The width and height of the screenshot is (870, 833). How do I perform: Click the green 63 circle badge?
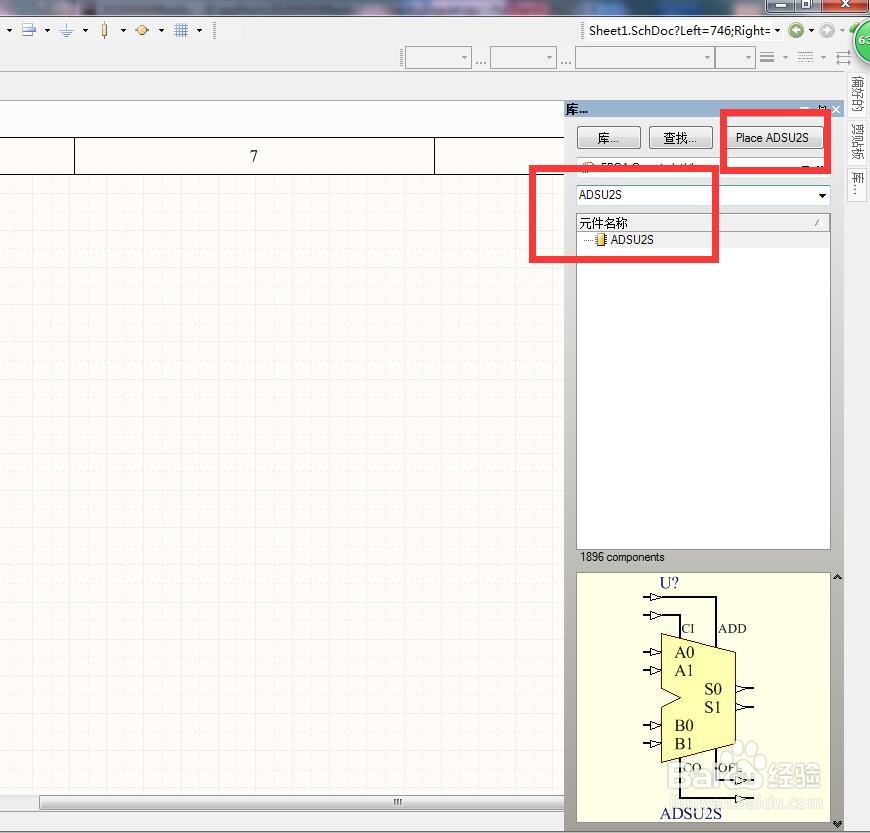tap(863, 41)
